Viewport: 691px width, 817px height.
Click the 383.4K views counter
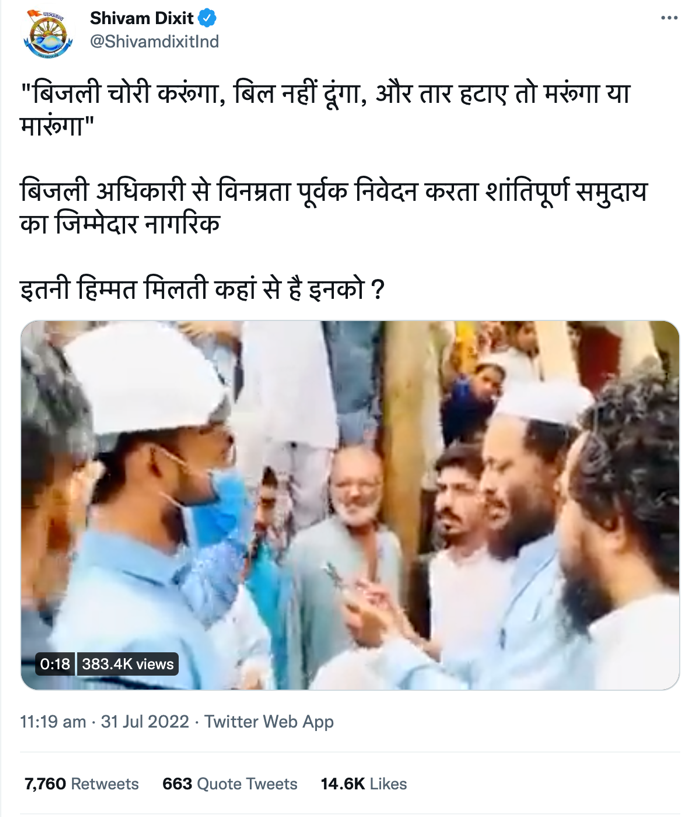pos(128,664)
